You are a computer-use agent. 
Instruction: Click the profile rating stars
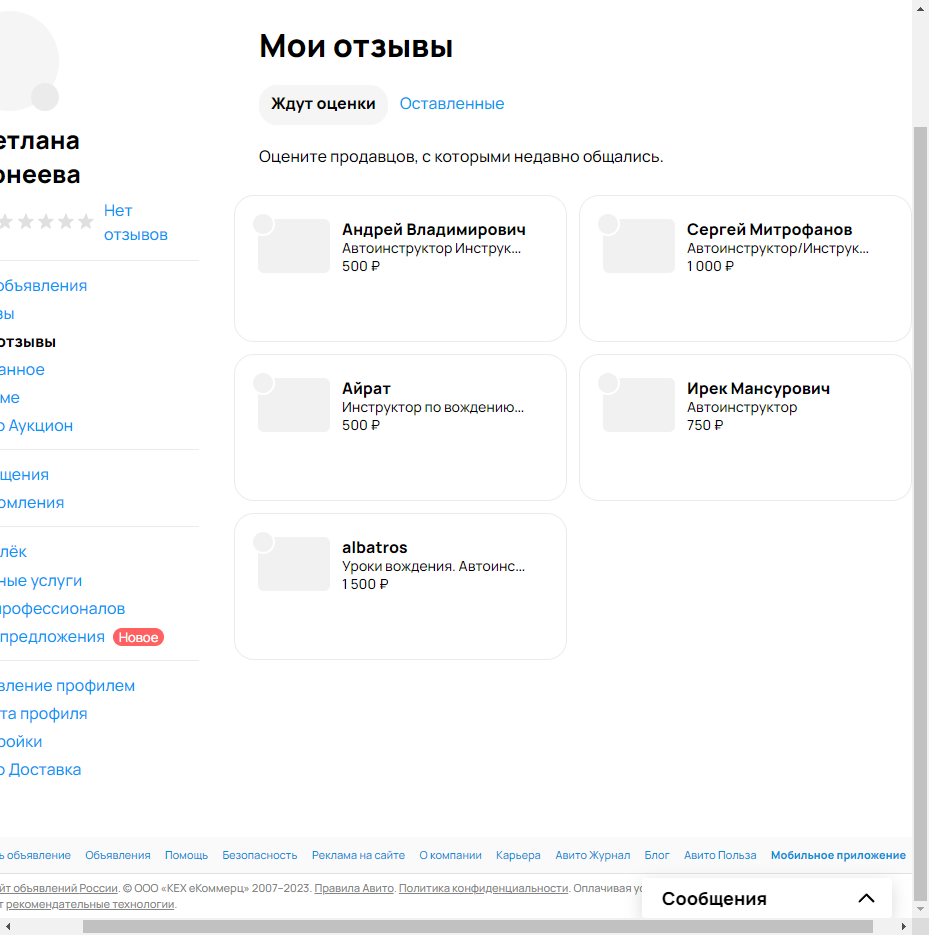point(47,222)
